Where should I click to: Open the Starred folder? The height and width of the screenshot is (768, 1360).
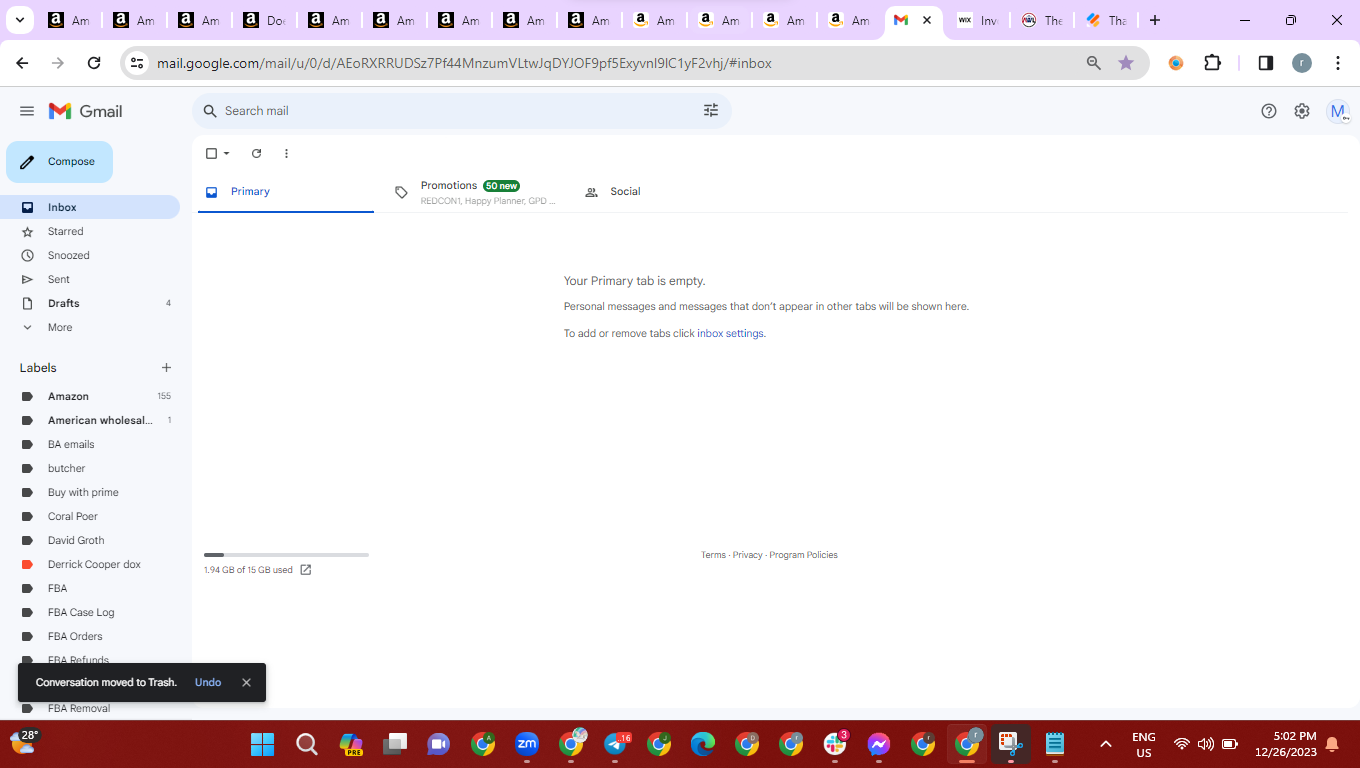point(90,231)
